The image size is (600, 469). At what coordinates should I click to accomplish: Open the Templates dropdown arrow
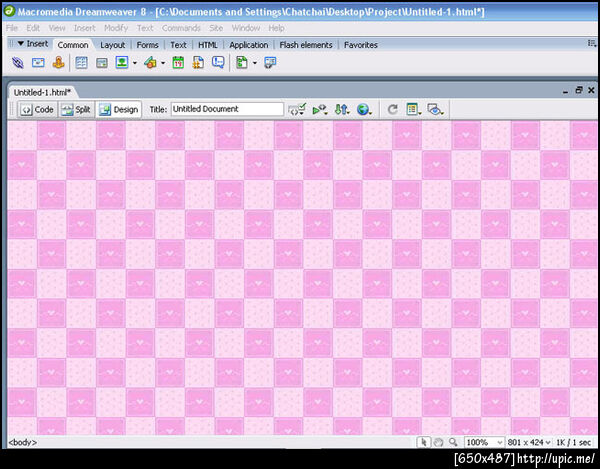[x=254, y=63]
